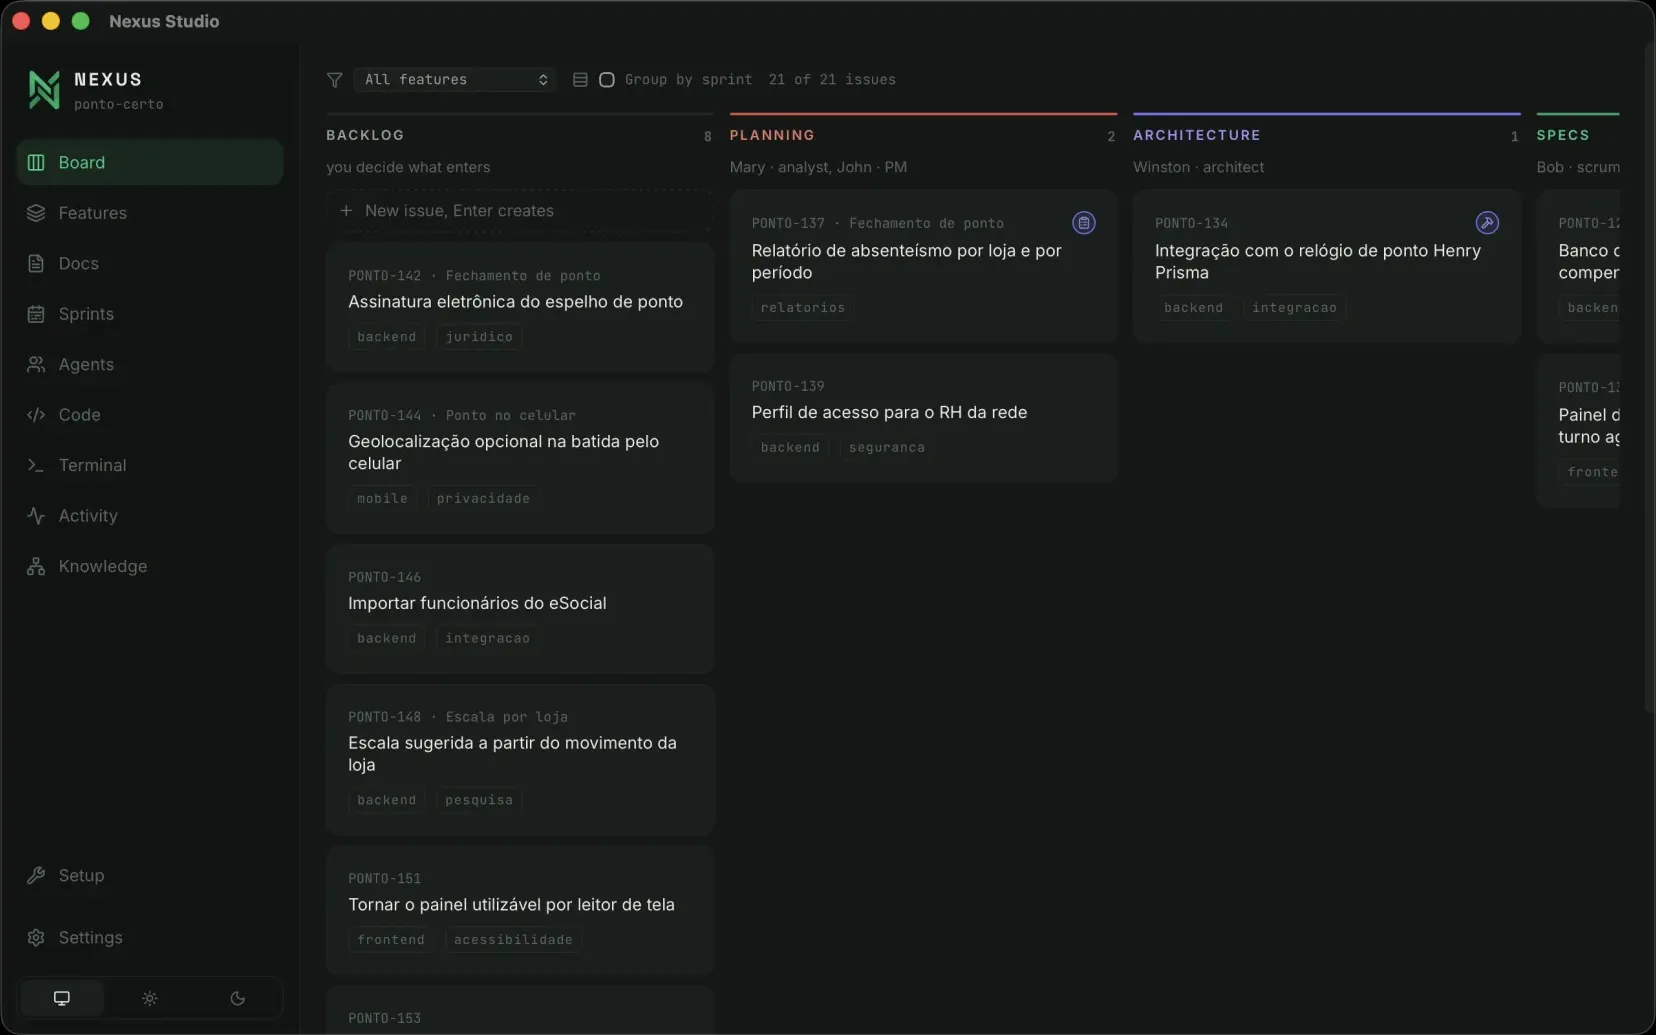The image size is (1656, 1035).
Task: Click the ponto-certo project name
Action: pyautogui.click(x=118, y=104)
